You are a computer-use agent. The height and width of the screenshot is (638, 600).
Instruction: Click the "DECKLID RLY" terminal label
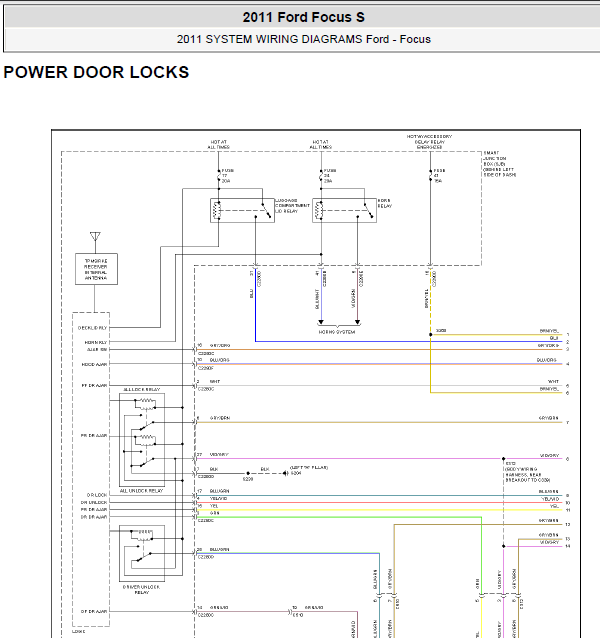click(x=92, y=328)
